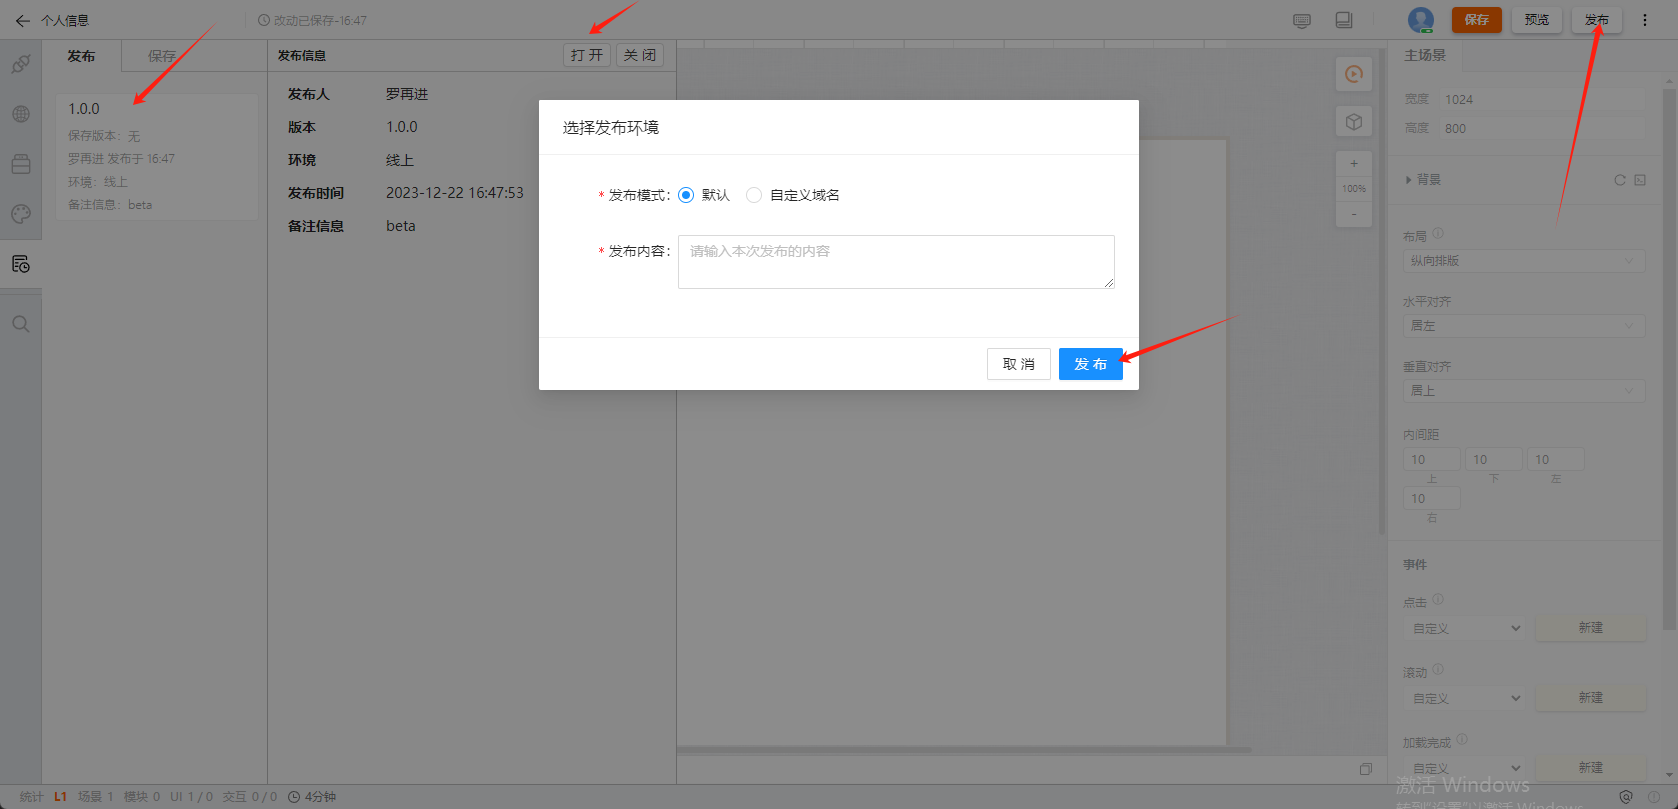Click the zoom in plus control
Image resolution: width=1678 pixels, height=809 pixels.
click(x=1354, y=164)
